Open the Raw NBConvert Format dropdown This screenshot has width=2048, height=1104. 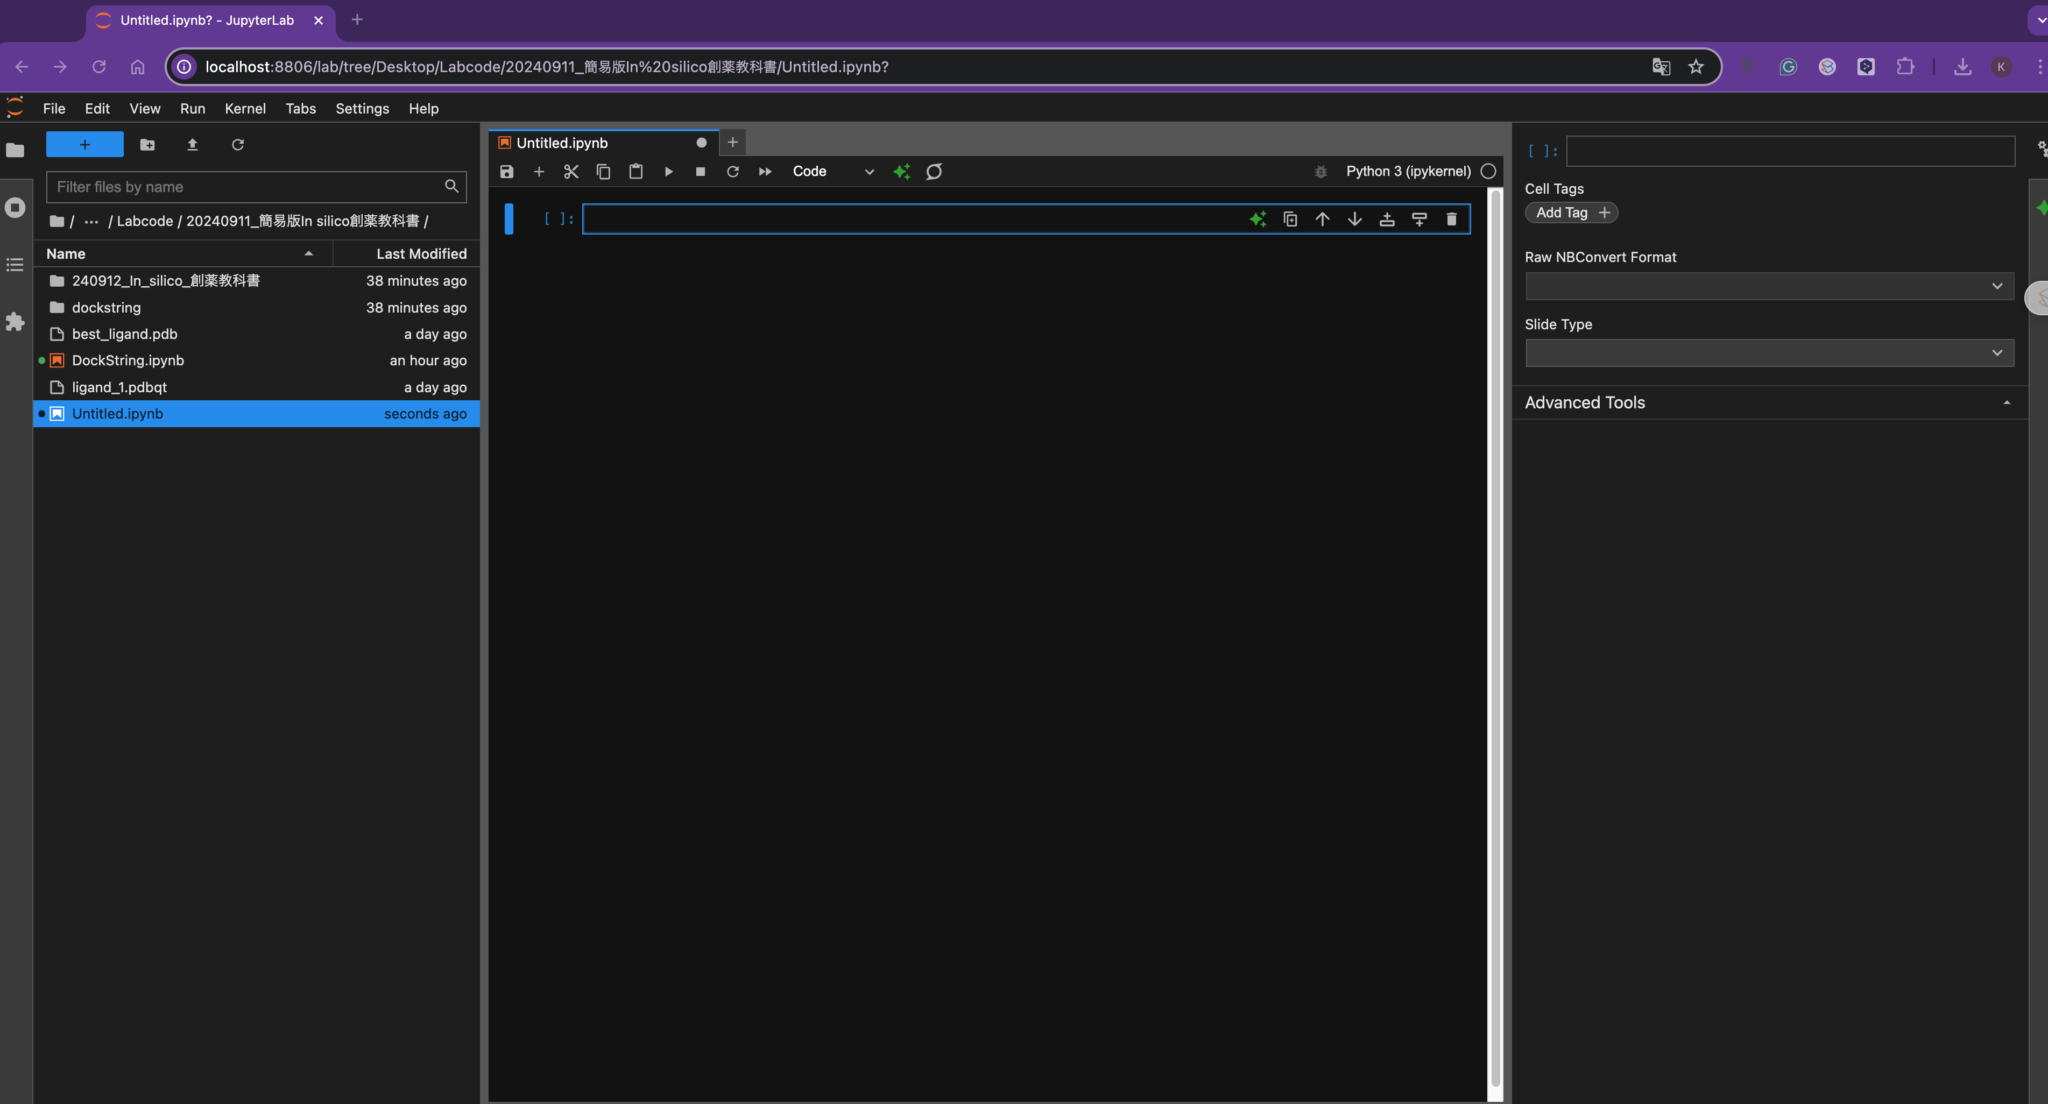click(1767, 286)
